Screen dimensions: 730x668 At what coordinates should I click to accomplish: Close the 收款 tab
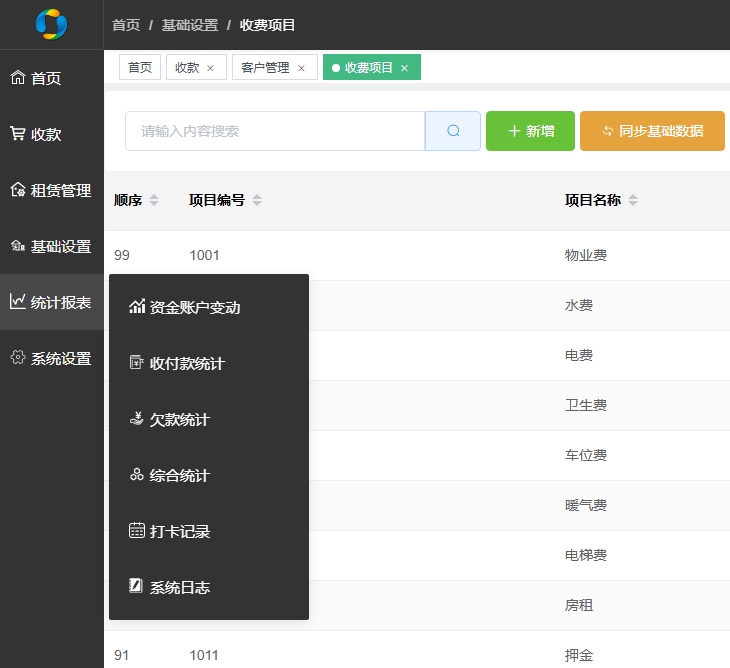coord(210,68)
